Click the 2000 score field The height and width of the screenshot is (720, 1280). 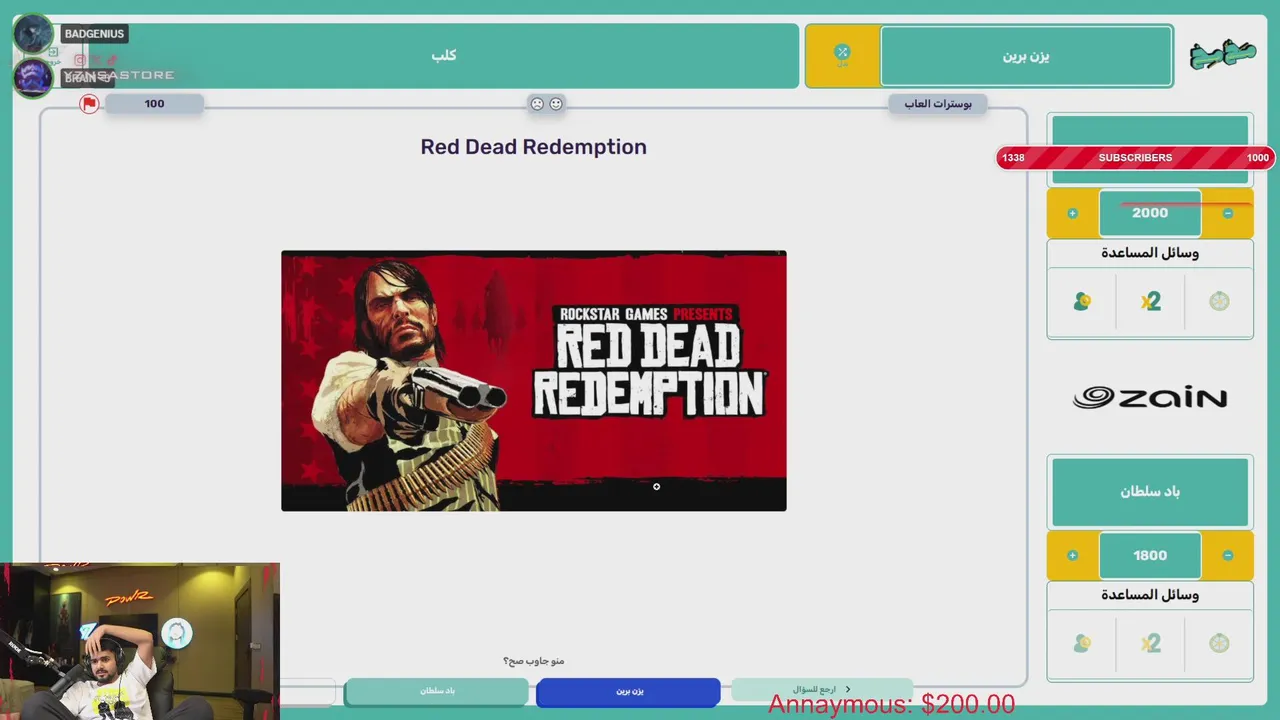(x=1150, y=213)
